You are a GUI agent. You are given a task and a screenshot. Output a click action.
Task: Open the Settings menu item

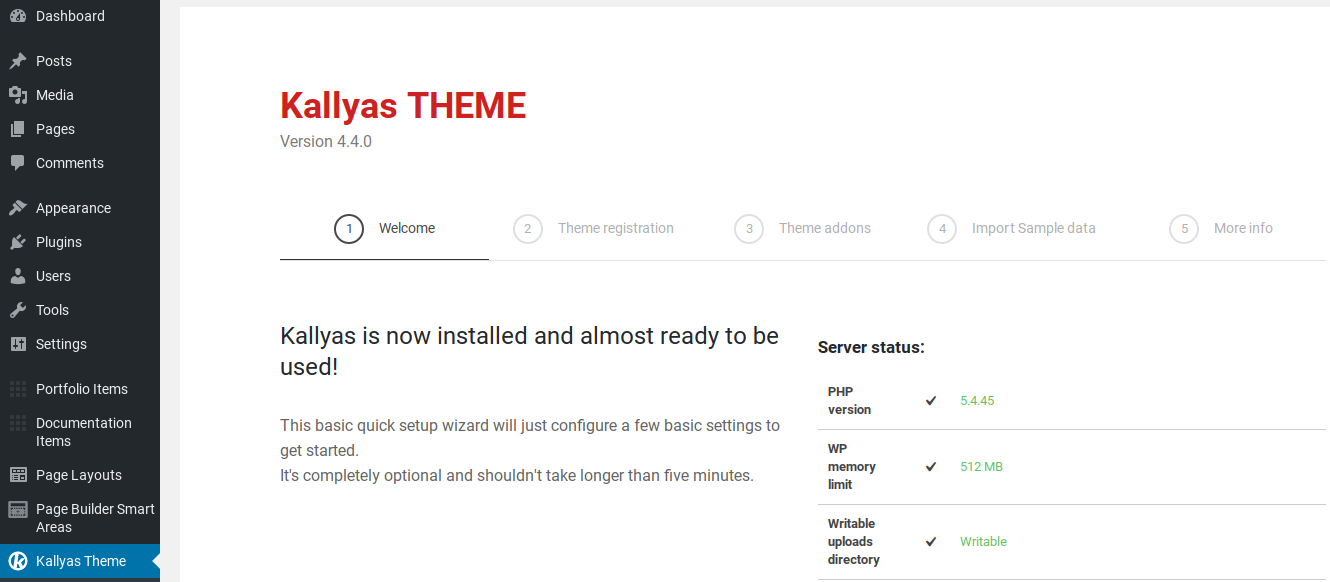coord(80,344)
